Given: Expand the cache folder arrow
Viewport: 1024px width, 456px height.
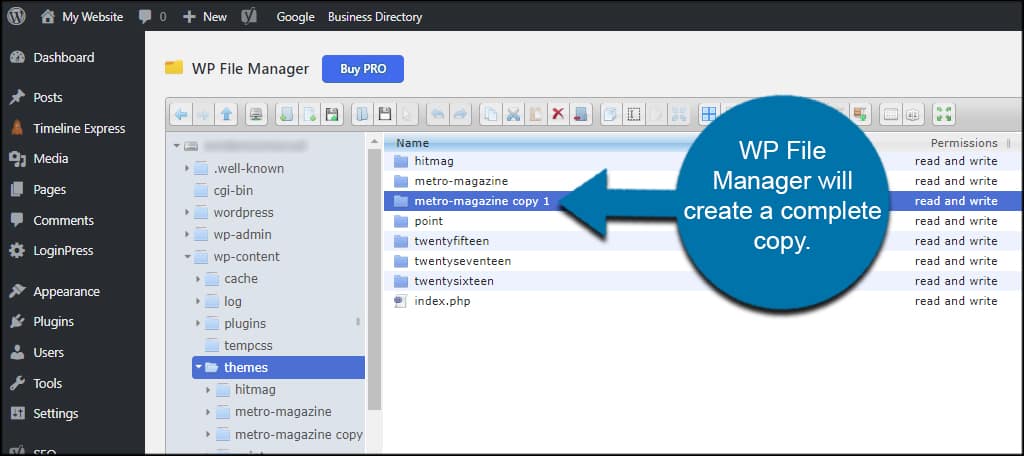Looking at the screenshot, I should point(198,279).
